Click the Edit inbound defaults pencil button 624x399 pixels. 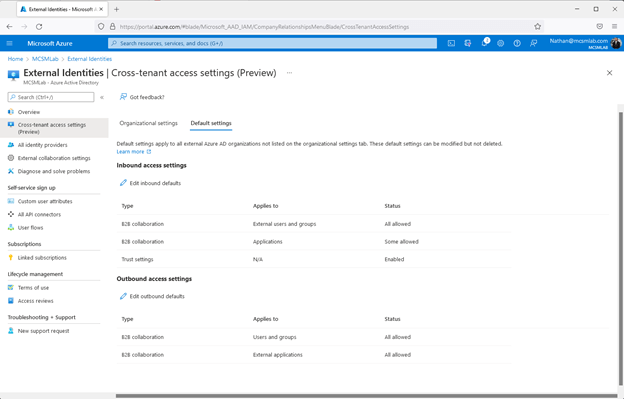[150, 183]
